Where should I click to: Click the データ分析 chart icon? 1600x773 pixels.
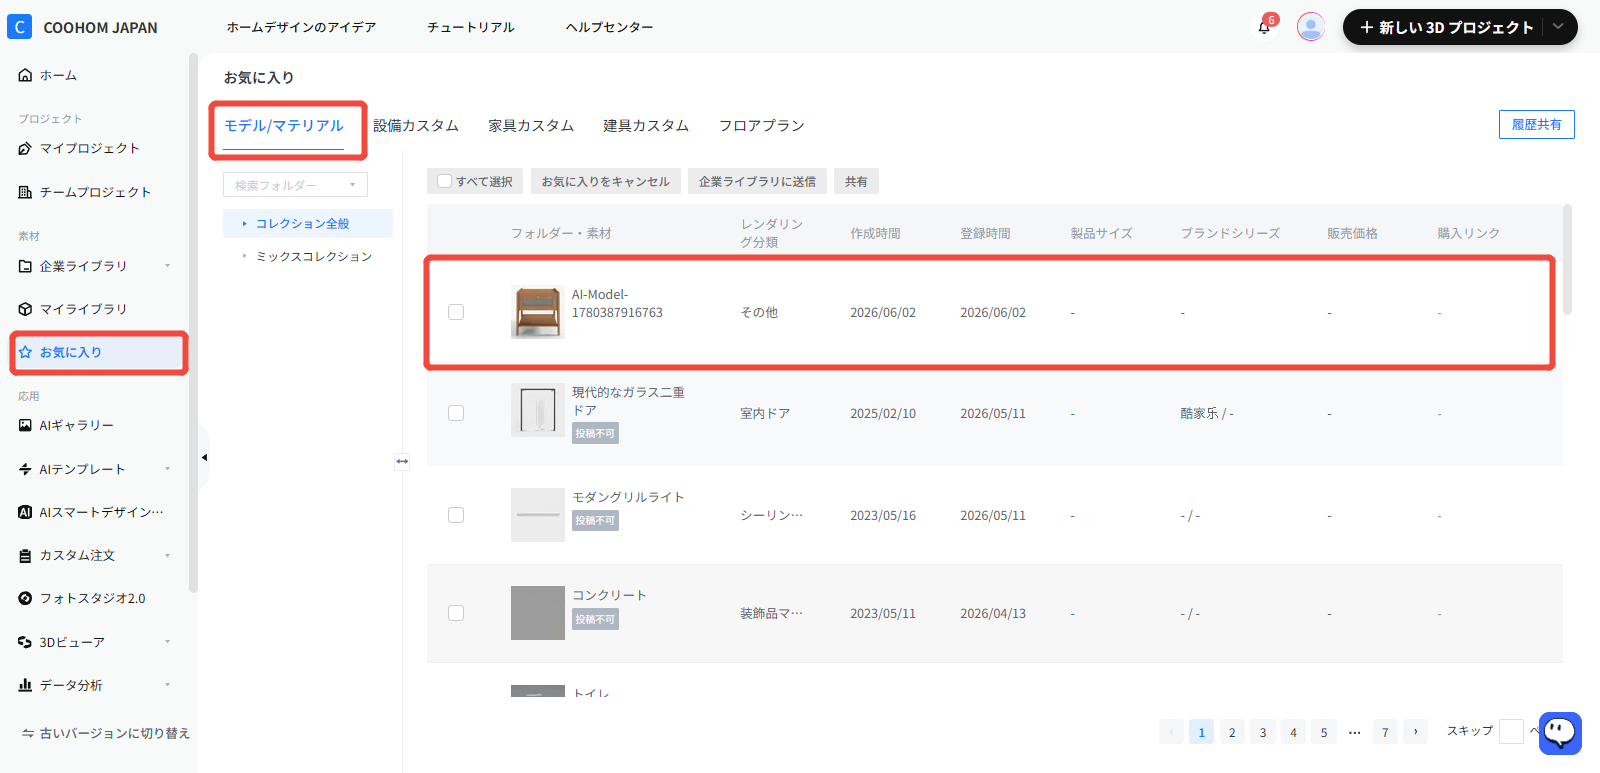25,685
